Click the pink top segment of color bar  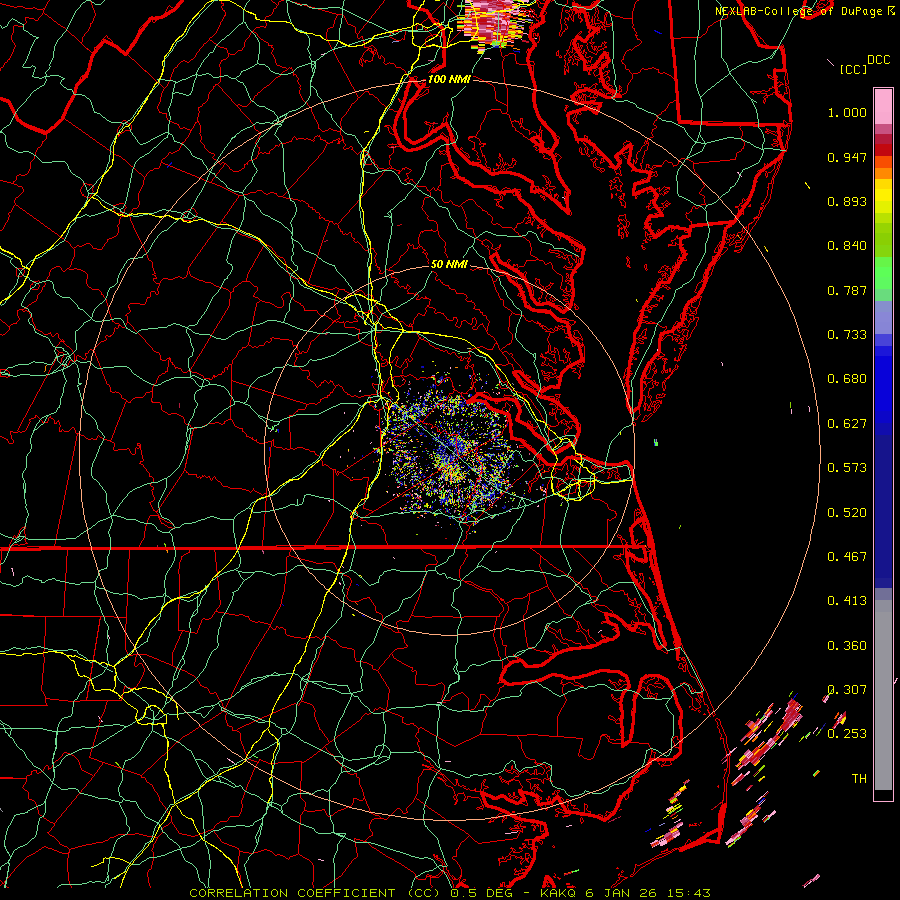[883, 107]
